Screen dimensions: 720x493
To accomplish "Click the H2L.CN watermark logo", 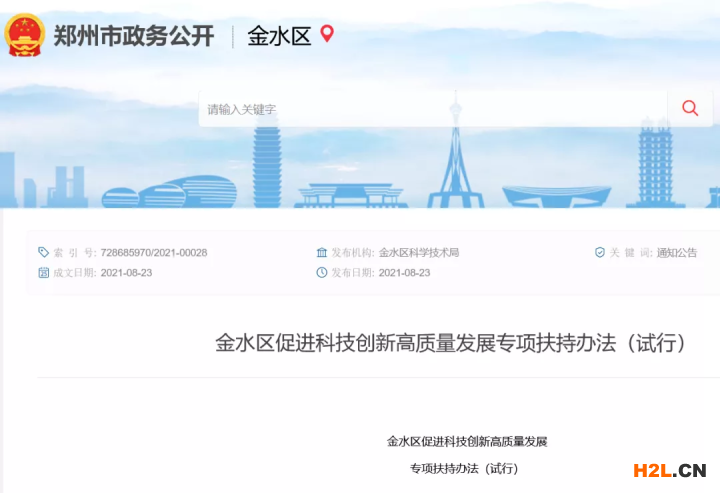I will coord(669,471).
